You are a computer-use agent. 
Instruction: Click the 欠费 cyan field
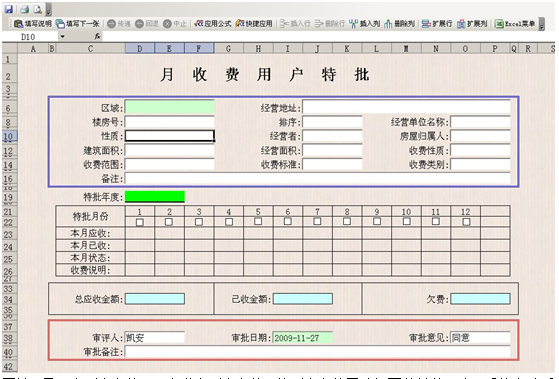click(480, 298)
